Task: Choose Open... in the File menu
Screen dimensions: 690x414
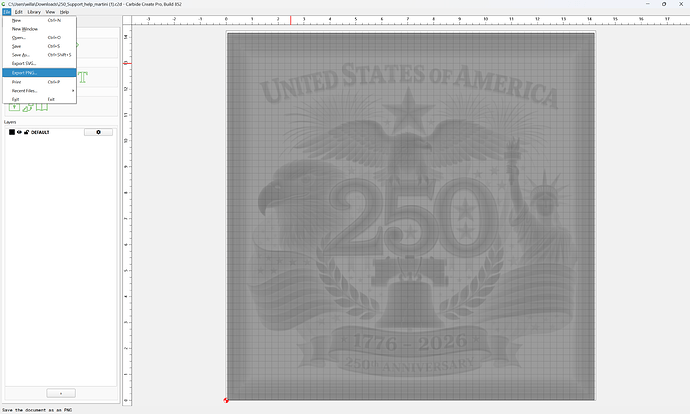Action: click(39, 38)
